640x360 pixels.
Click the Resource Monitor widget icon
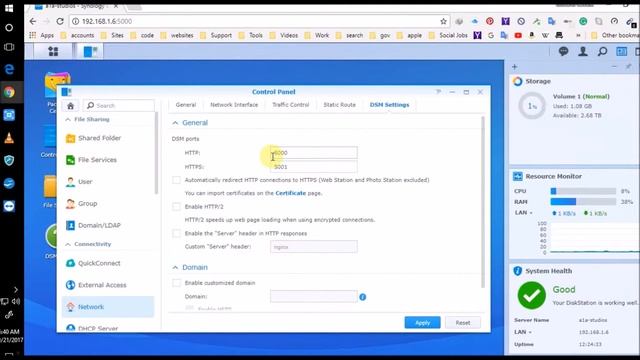(x=518, y=176)
